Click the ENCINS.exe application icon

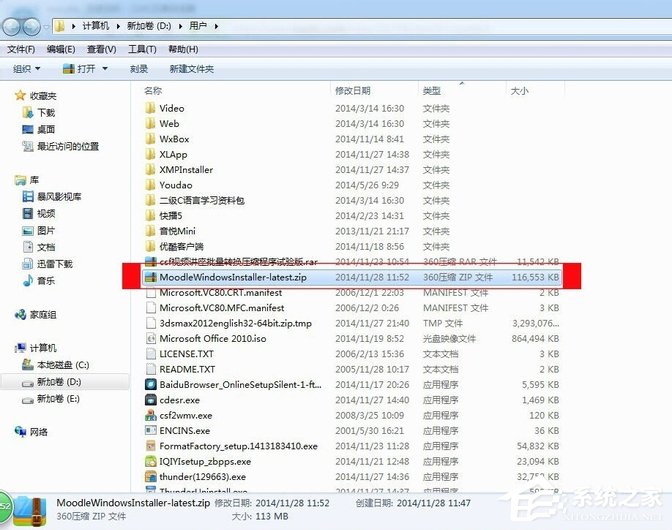point(150,430)
